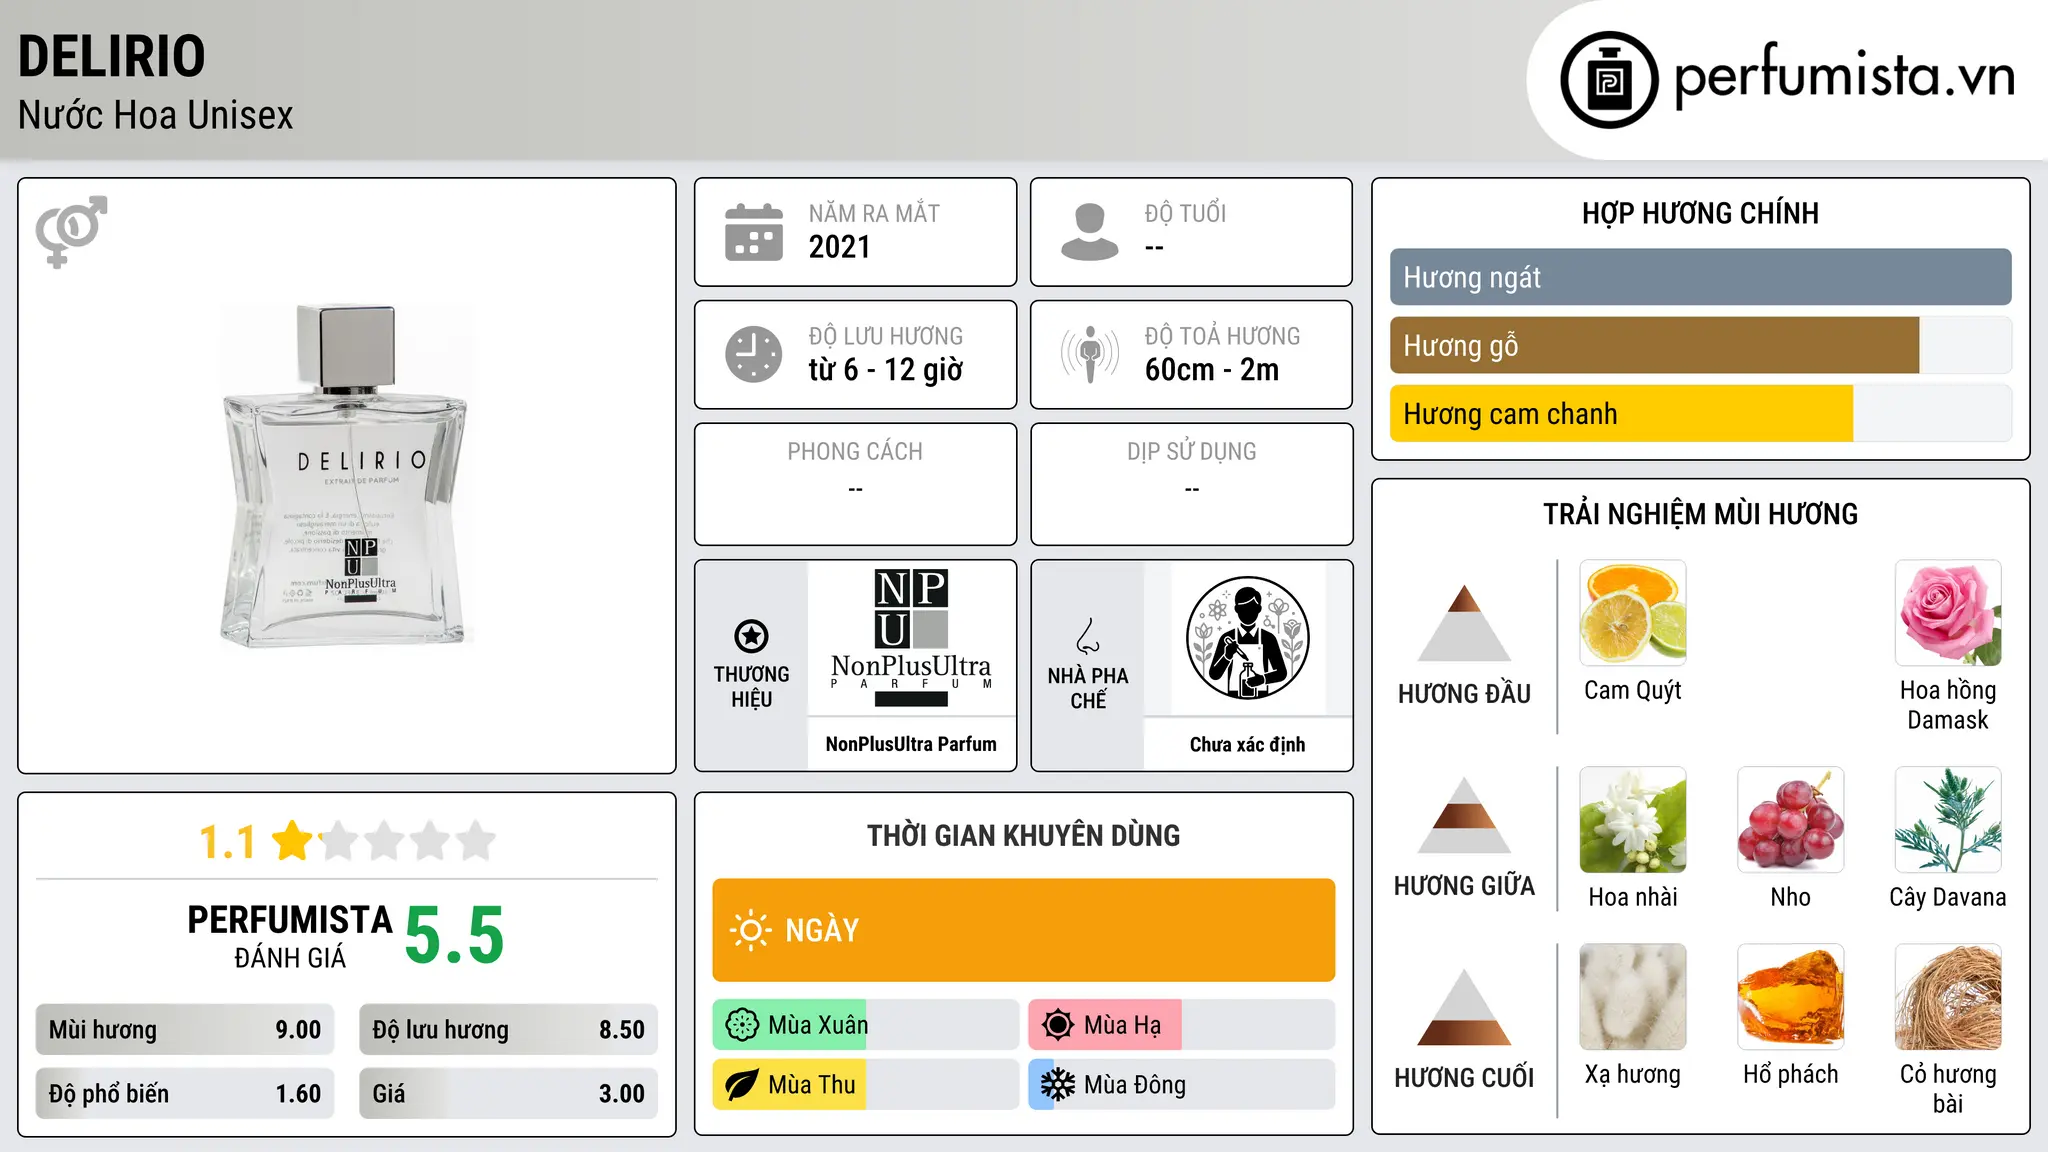Viewport: 2048px width, 1152px height.
Task: Click the Chưa xác định perfumer label
Action: click(1247, 744)
